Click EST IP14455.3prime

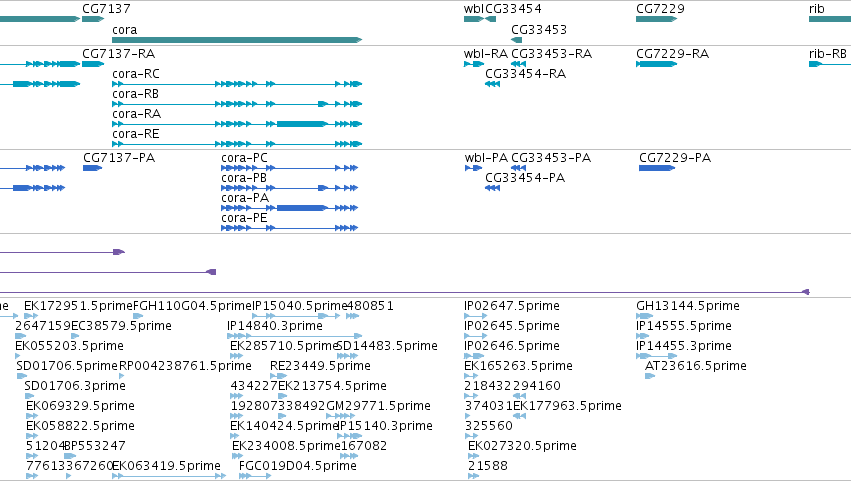tap(684, 346)
